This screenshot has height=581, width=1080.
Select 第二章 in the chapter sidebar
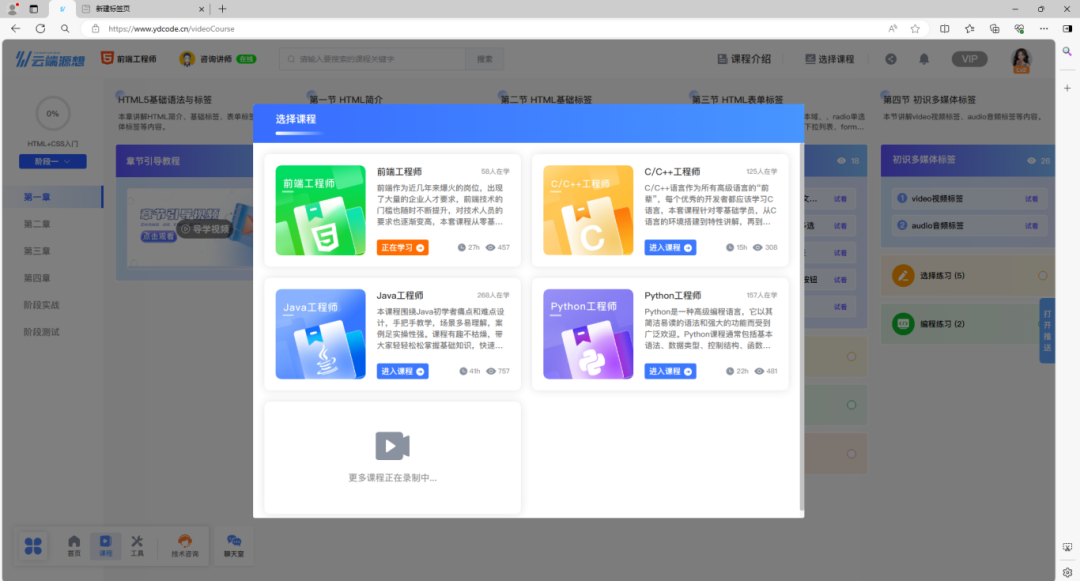click(38, 223)
